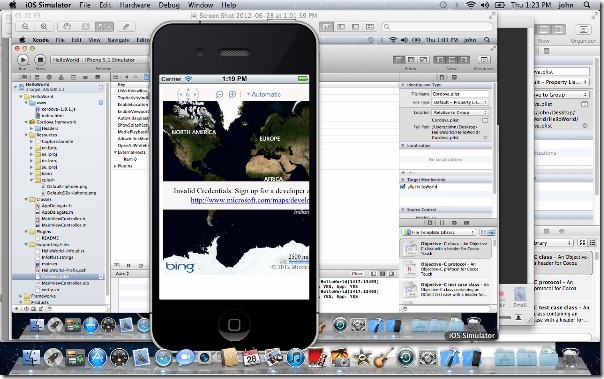Click the Xcode icon in the bottom Dock
Viewport: 604px width, 379px height.
pyautogui.click(x=450, y=358)
